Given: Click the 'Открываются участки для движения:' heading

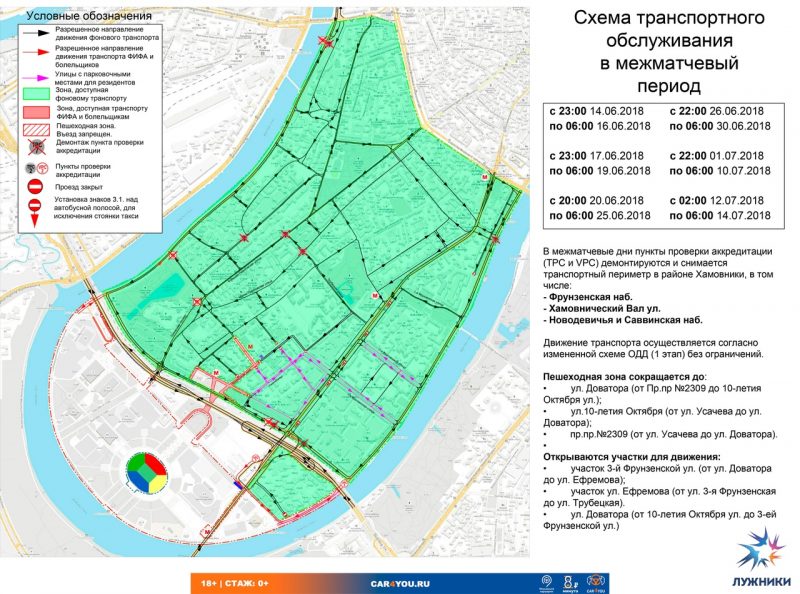Looking at the screenshot, I should pos(632,457).
